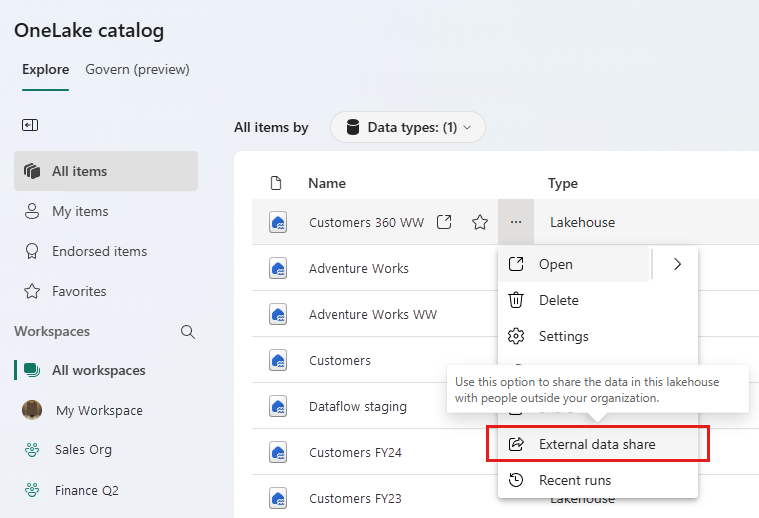This screenshot has height=518, width=759.
Task: Click the lakehouse icon beside Dataflow staging
Action: pyautogui.click(x=278, y=406)
